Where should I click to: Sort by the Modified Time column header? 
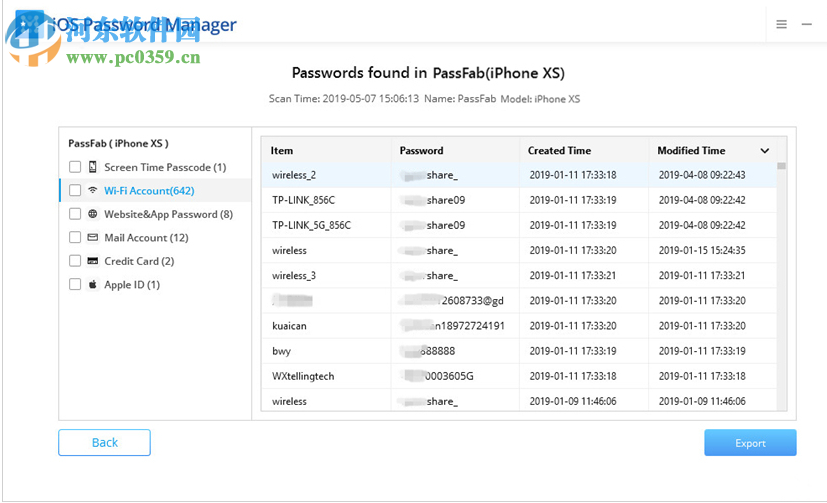coord(691,151)
